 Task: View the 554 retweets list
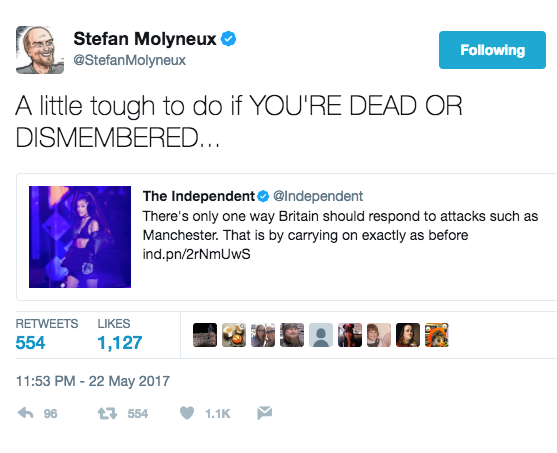[31, 343]
